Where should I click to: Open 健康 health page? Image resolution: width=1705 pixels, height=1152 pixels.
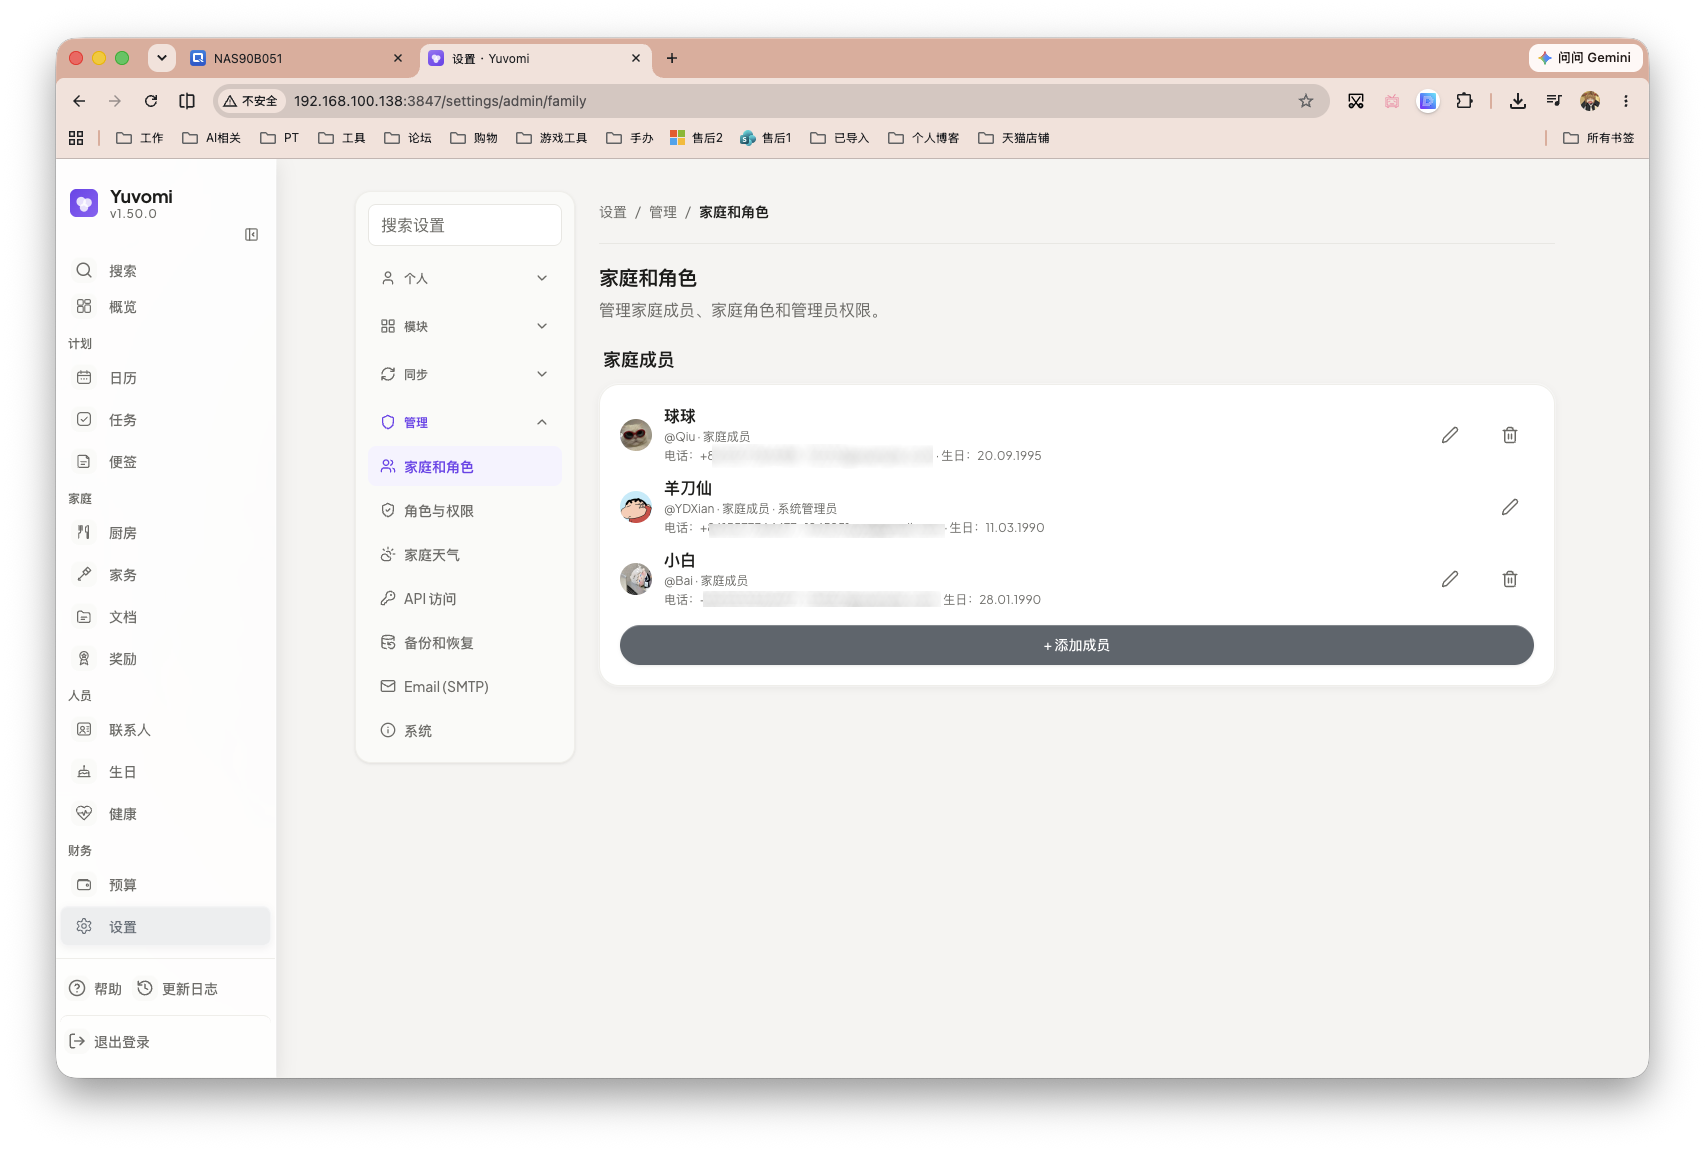[x=166, y=814]
